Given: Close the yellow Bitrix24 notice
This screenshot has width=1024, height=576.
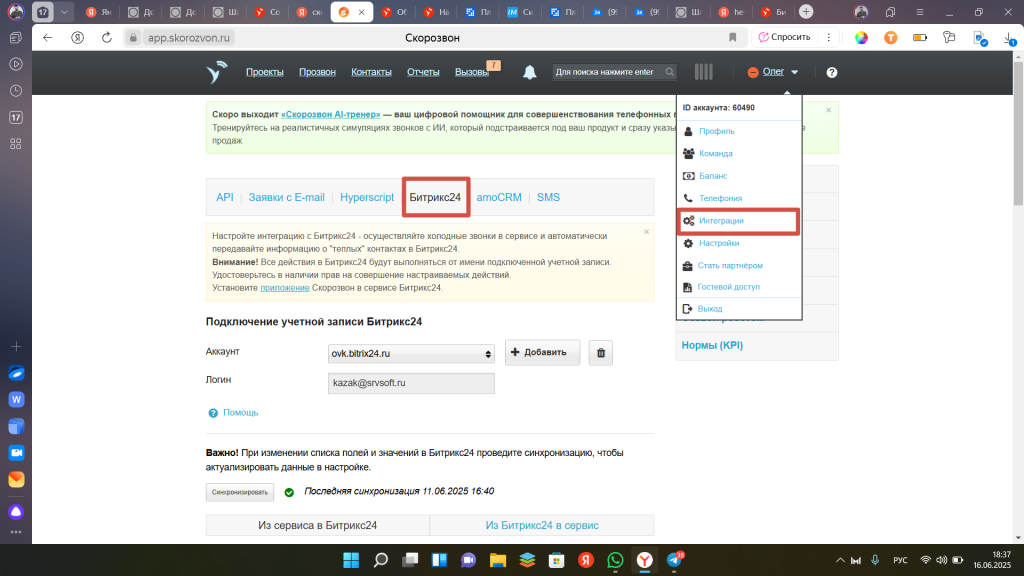Looking at the screenshot, I should 647,232.
